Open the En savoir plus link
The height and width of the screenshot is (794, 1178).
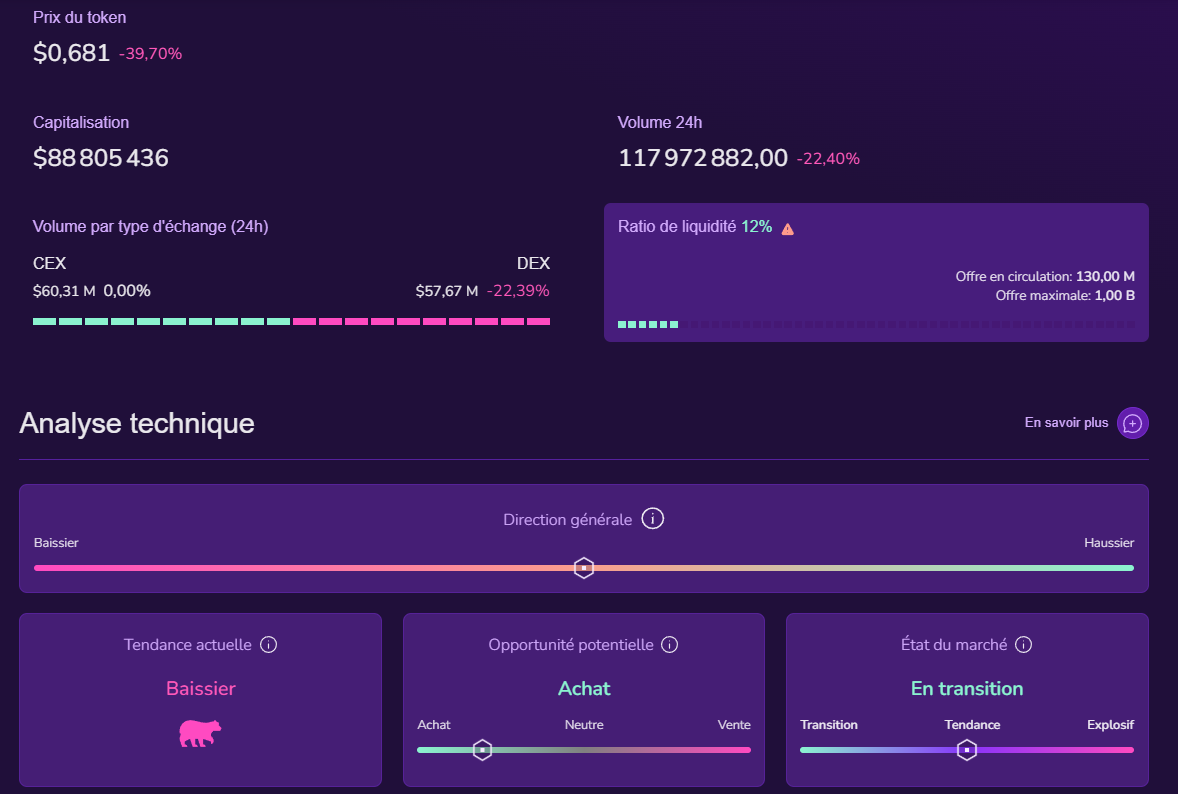tap(1066, 423)
